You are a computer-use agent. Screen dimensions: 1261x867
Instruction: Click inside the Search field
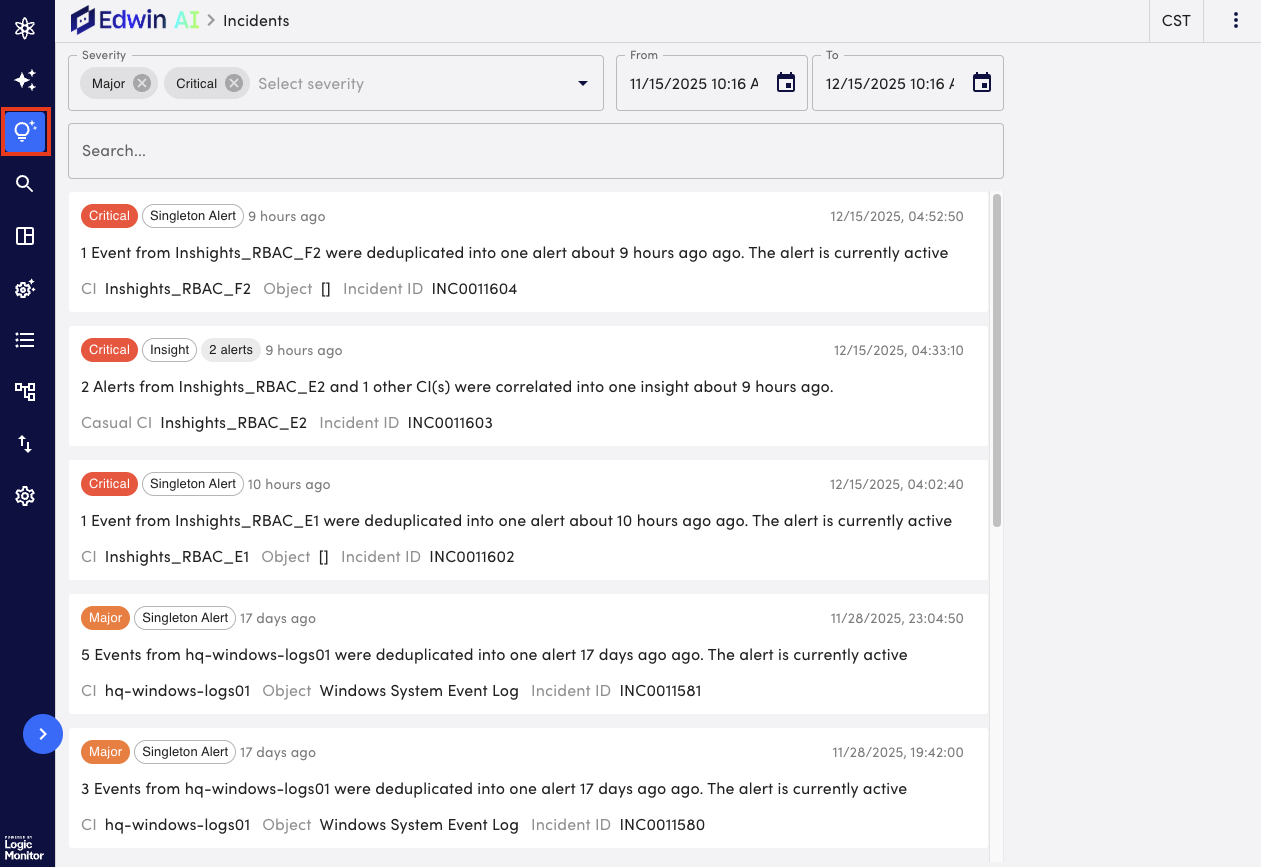(x=535, y=151)
